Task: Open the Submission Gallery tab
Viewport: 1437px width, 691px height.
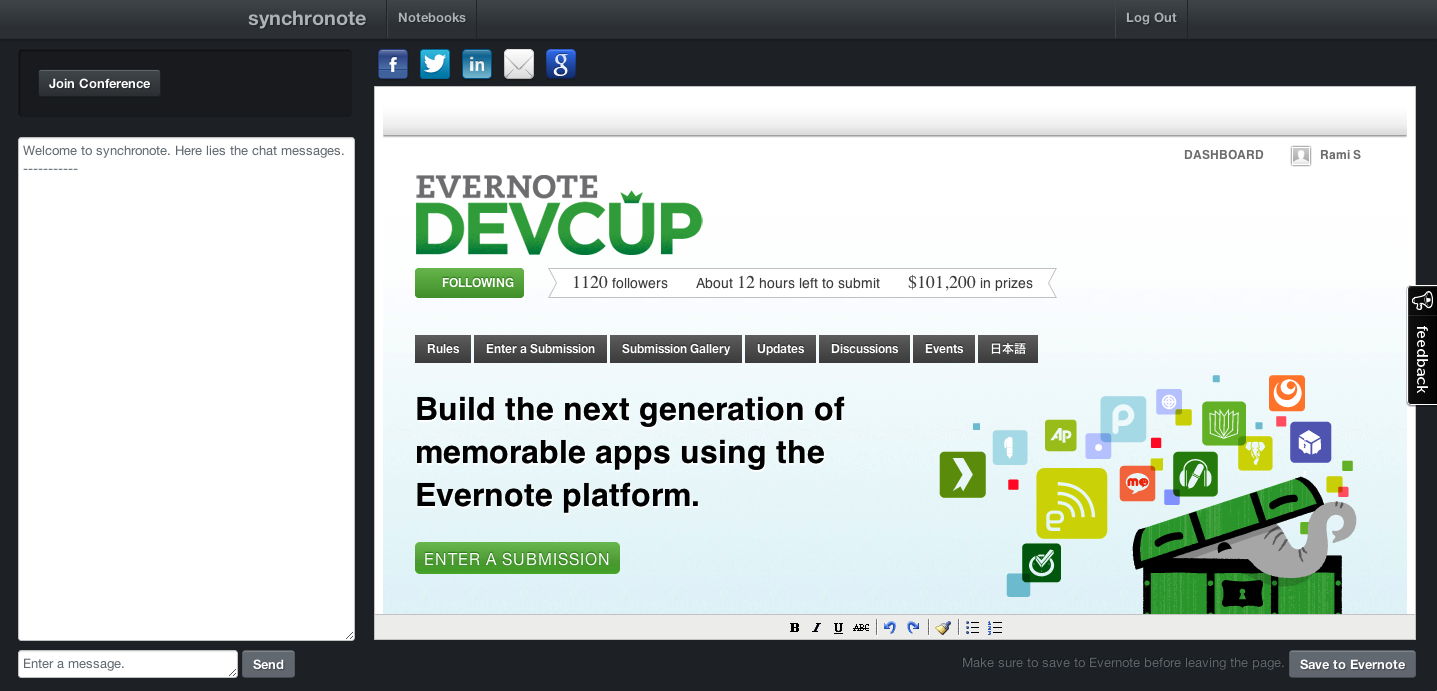Action: click(x=676, y=349)
